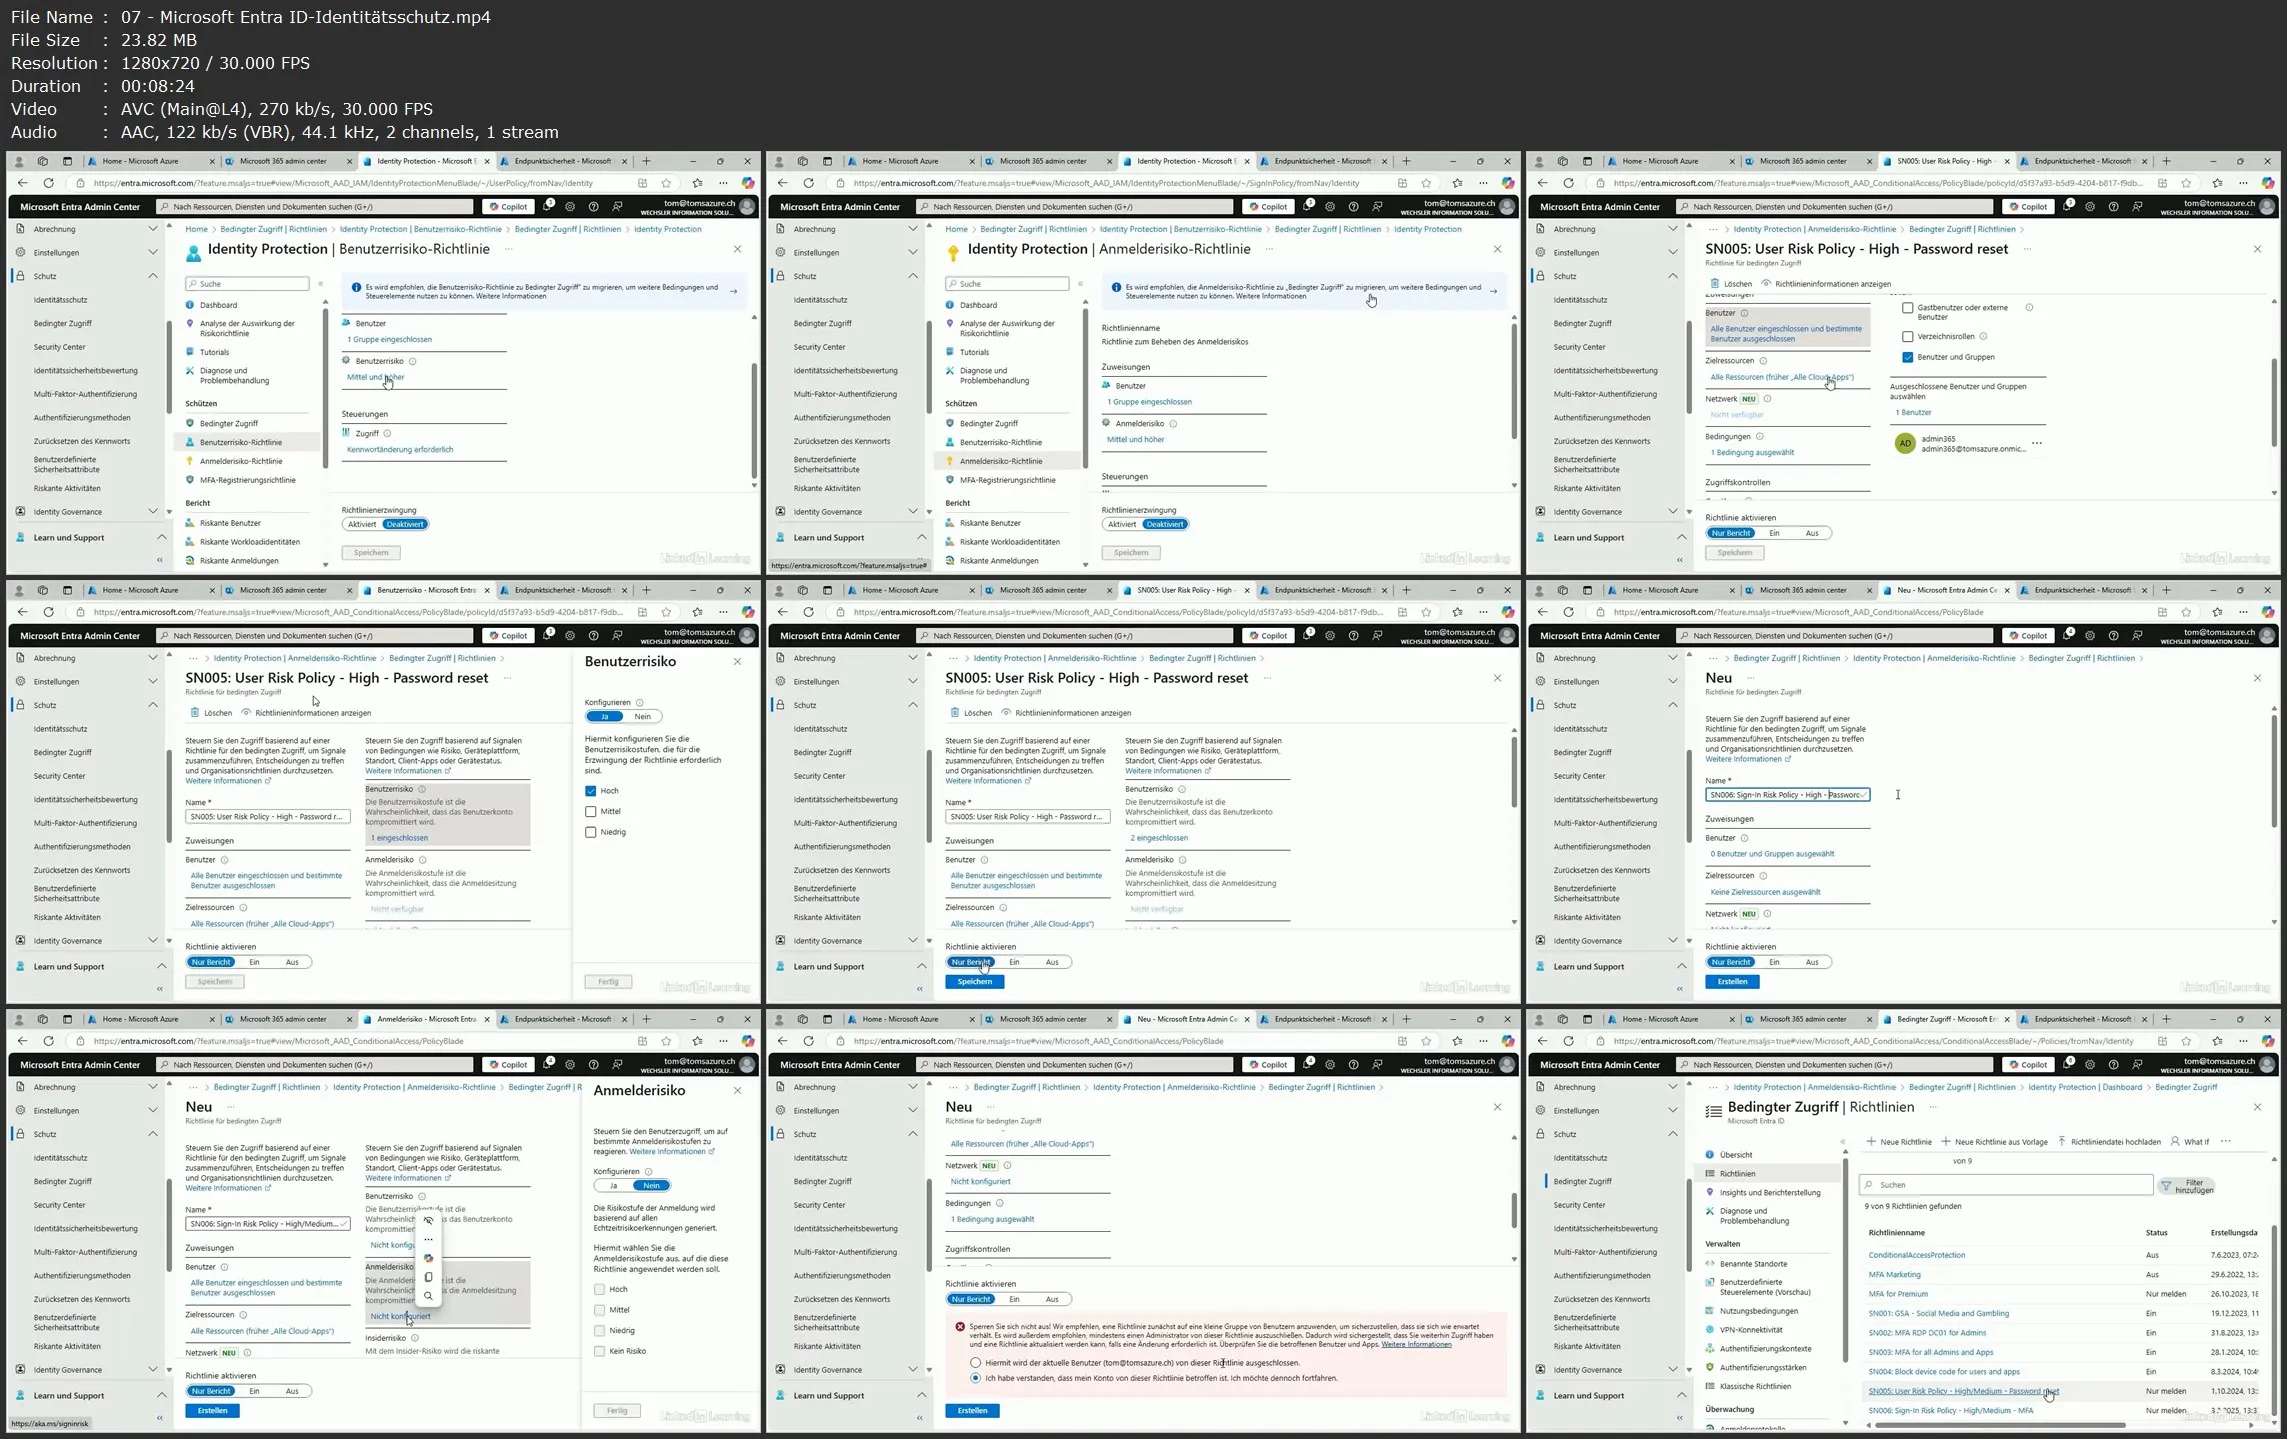The width and height of the screenshot is (2287, 1439).
Task: Open MFA-Registrierungsrichtlinie on Benutzerrisiko-Richtlinie page
Action: pos(247,480)
